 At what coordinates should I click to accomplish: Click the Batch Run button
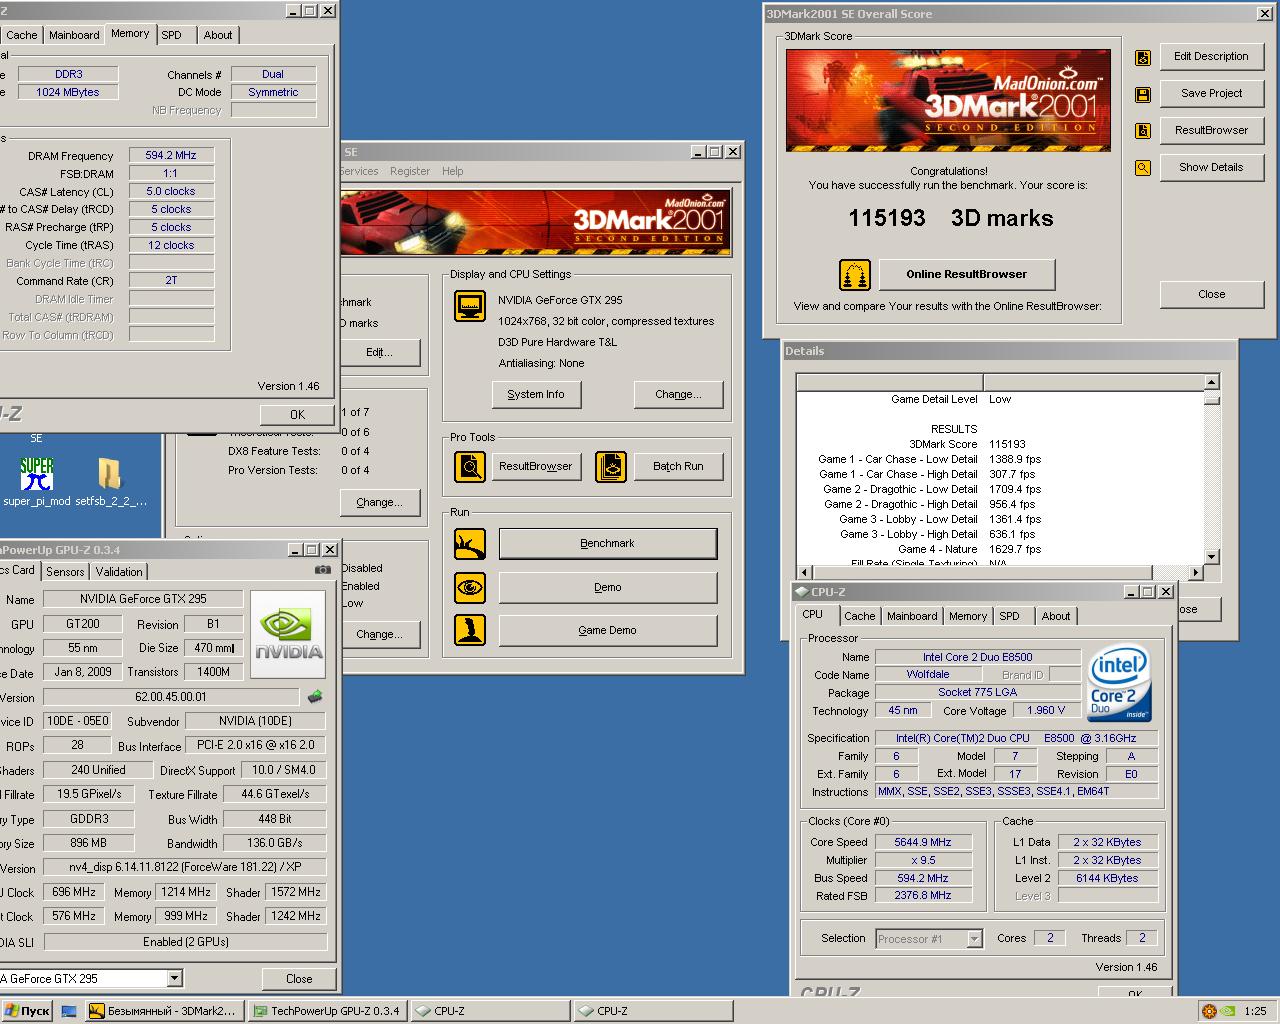click(x=678, y=466)
